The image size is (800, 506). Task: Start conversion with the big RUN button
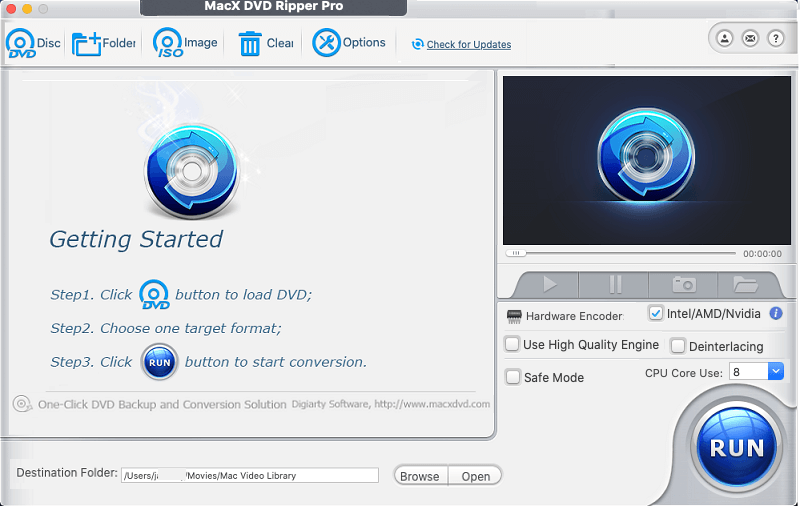(736, 447)
